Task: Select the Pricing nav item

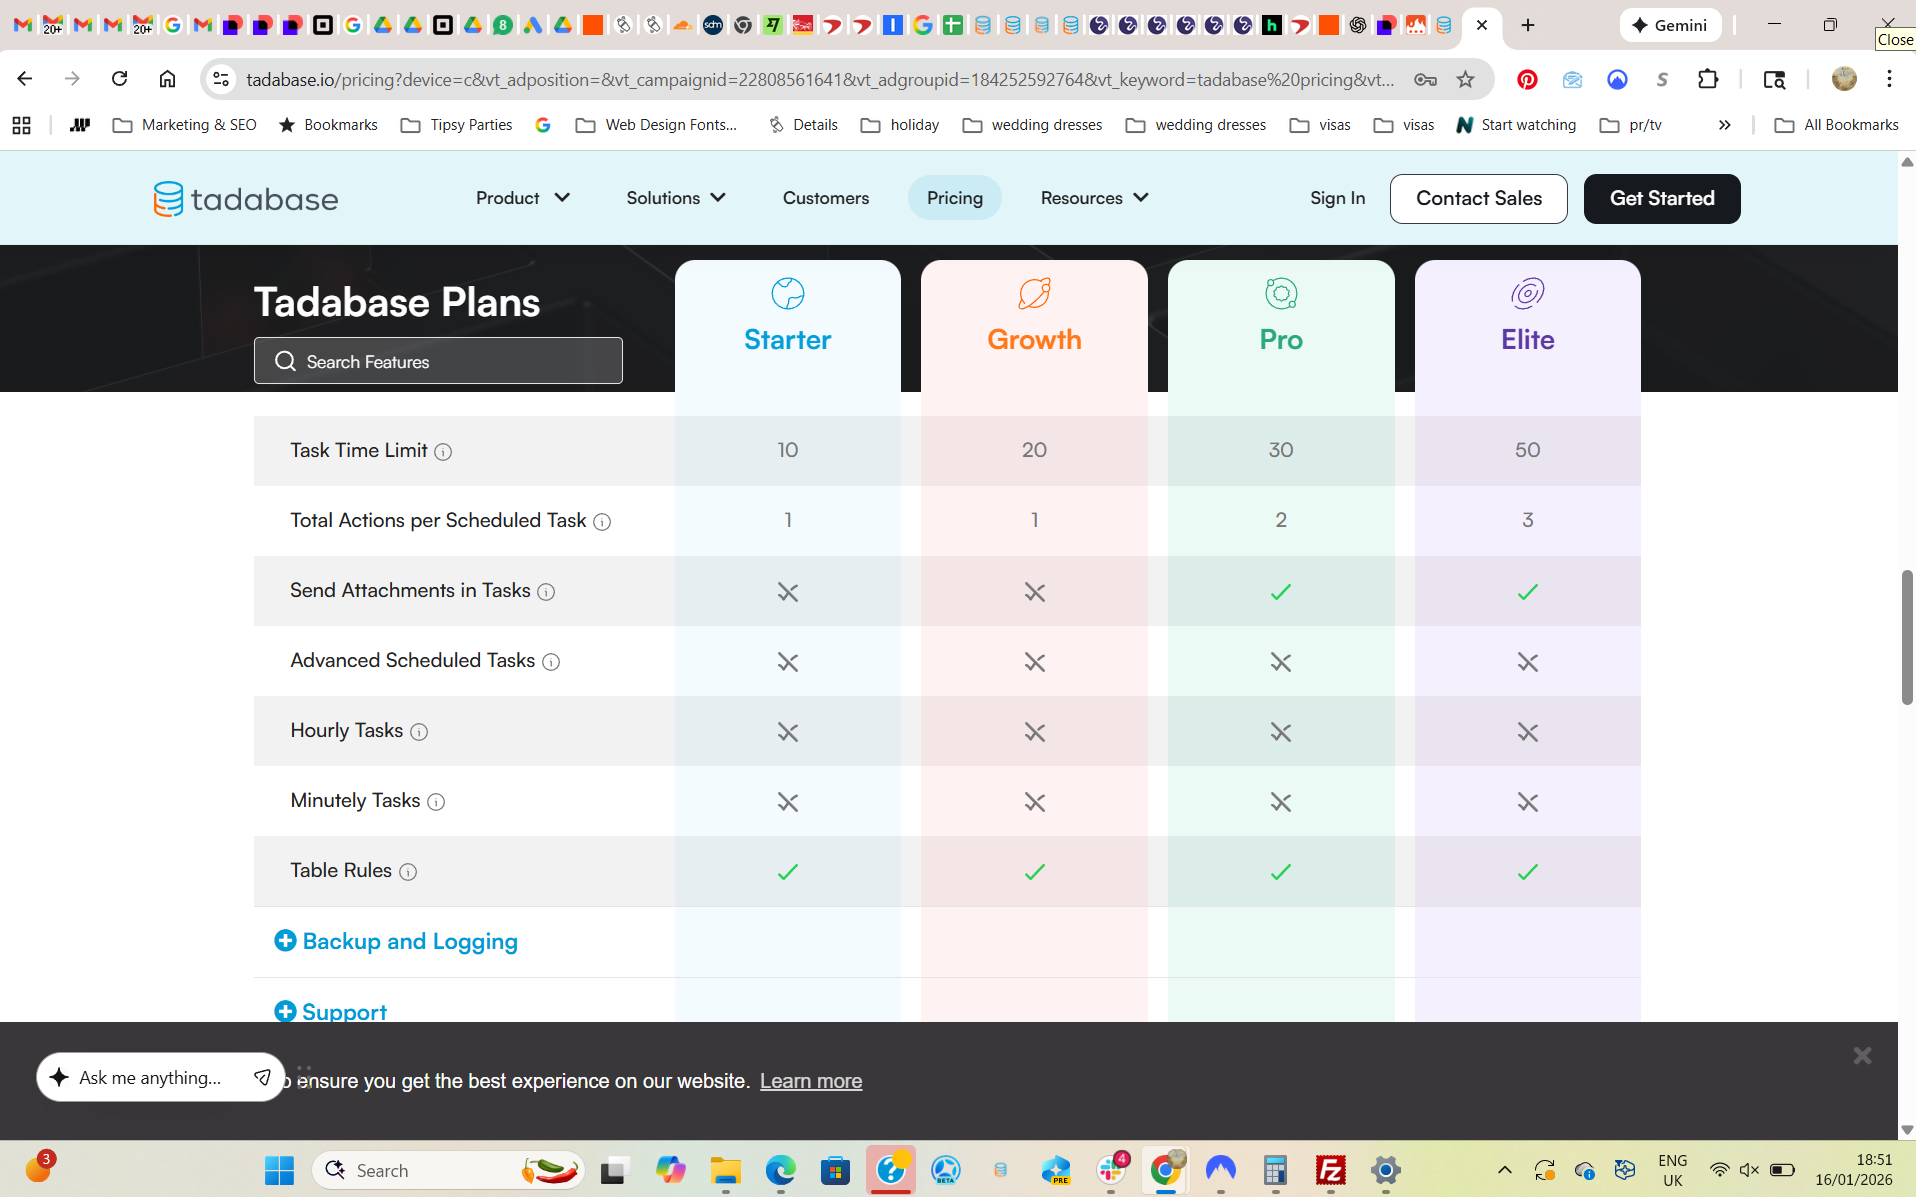Action: coord(954,198)
